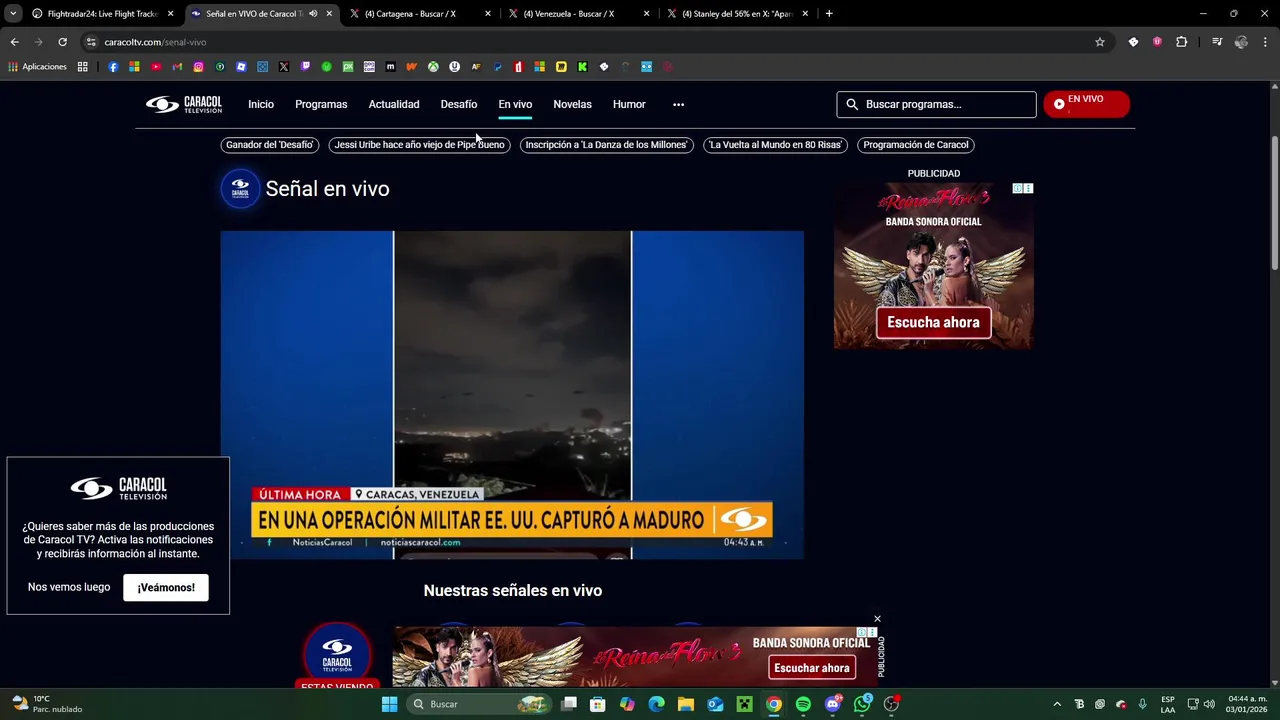This screenshot has height=720, width=1280.
Task: Go back to previous page
Action: pyautogui.click(x=14, y=42)
